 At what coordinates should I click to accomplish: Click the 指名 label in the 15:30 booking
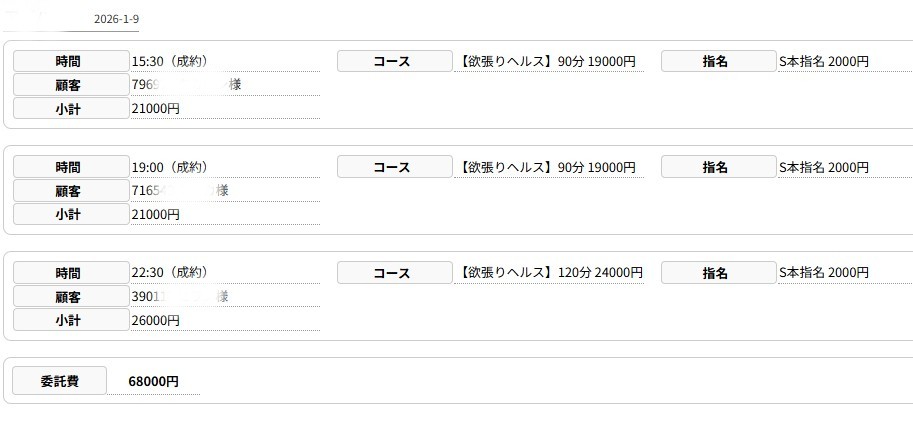(717, 62)
